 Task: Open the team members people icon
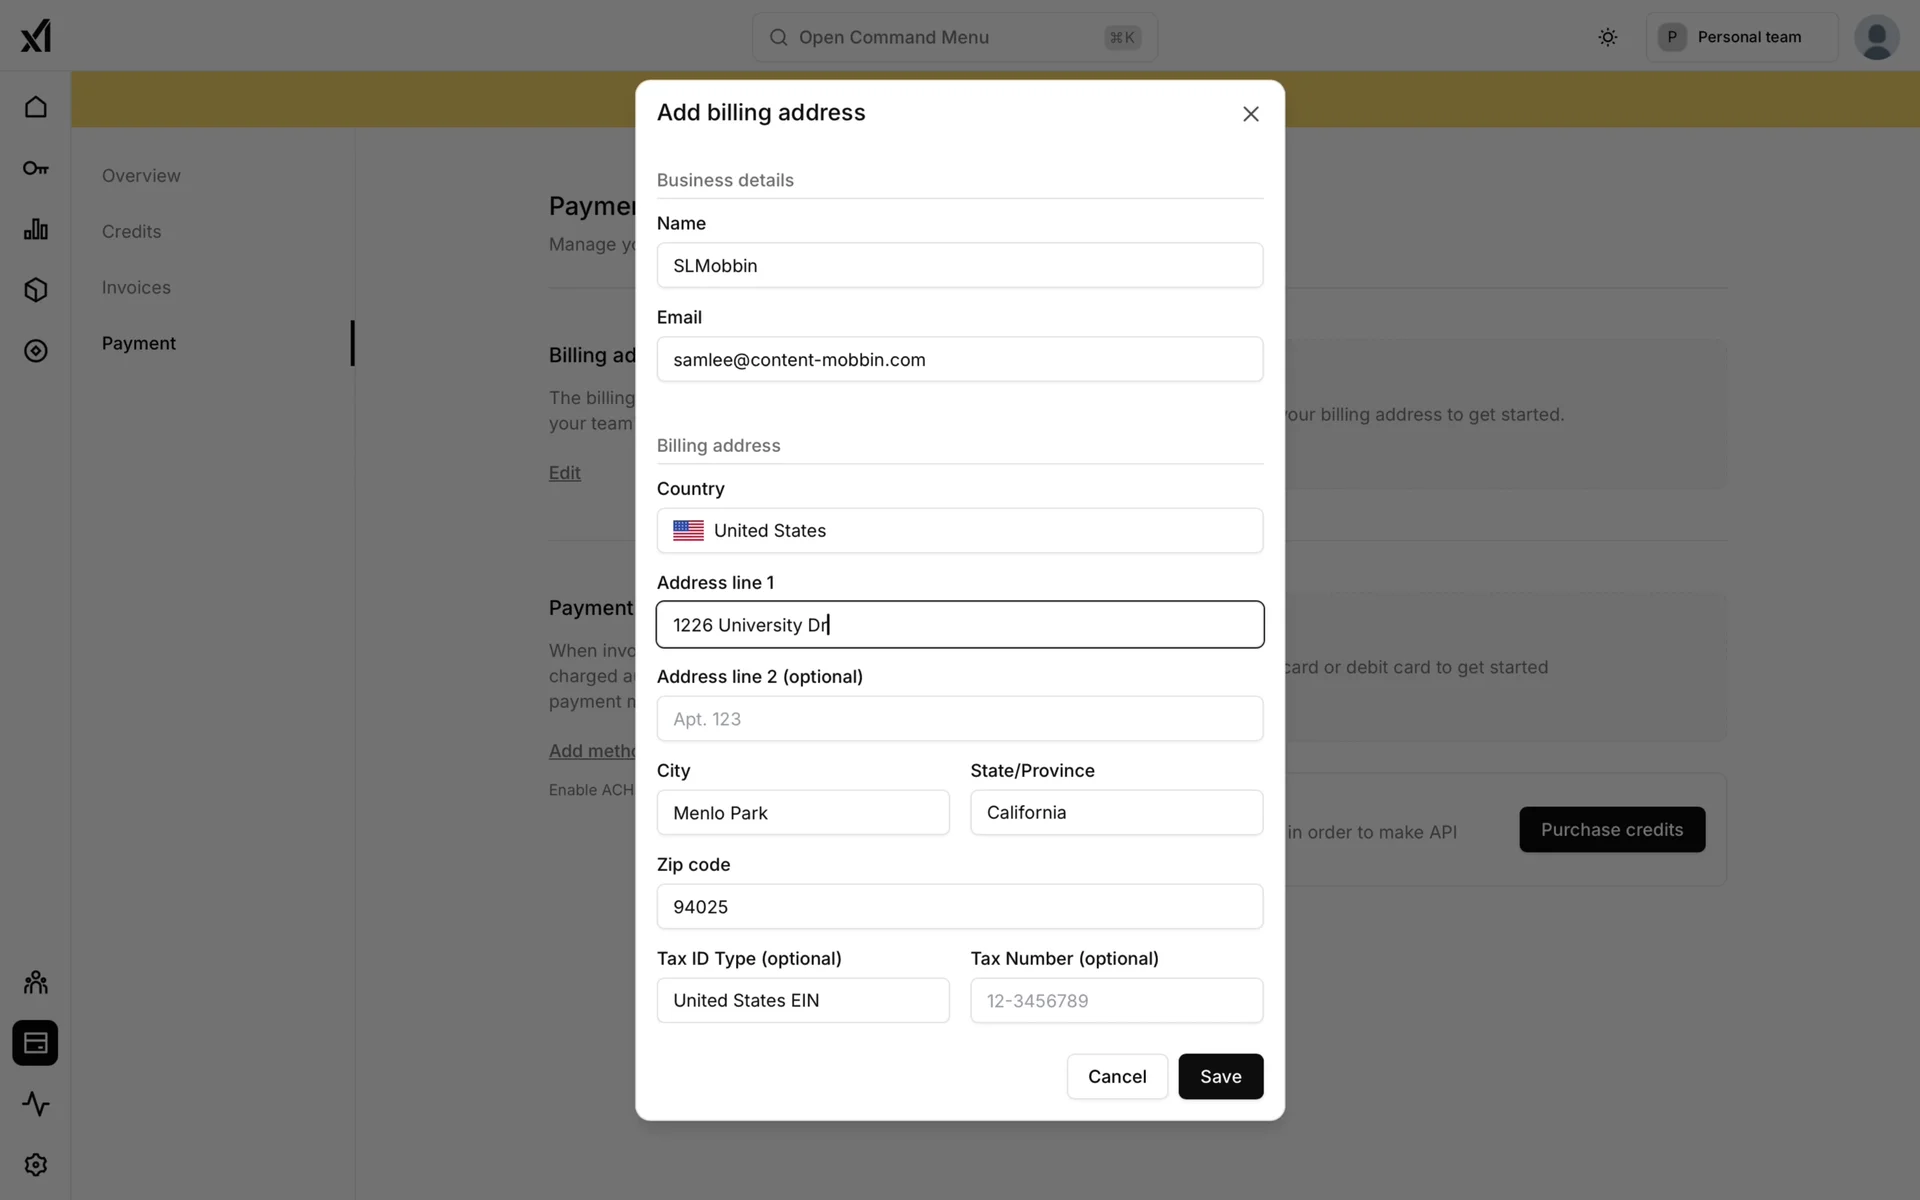(36, 982)
